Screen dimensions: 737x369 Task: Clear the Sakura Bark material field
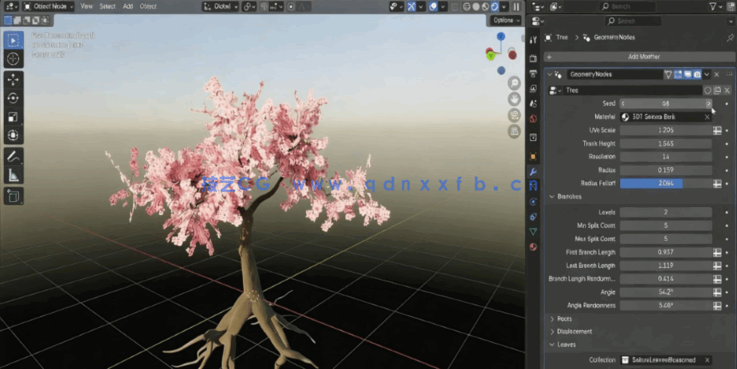pos(707,117)
